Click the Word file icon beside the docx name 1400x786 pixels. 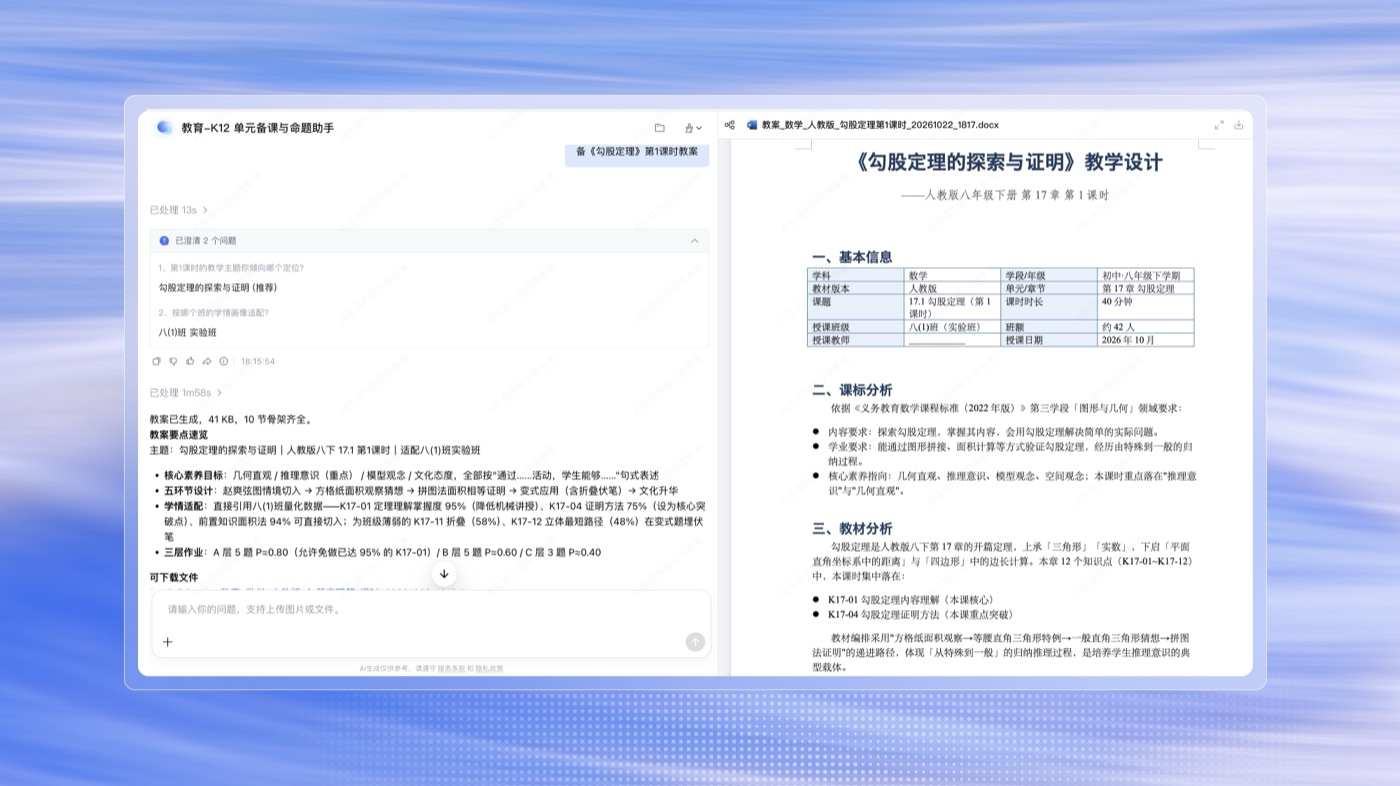(x=752, y=125)
